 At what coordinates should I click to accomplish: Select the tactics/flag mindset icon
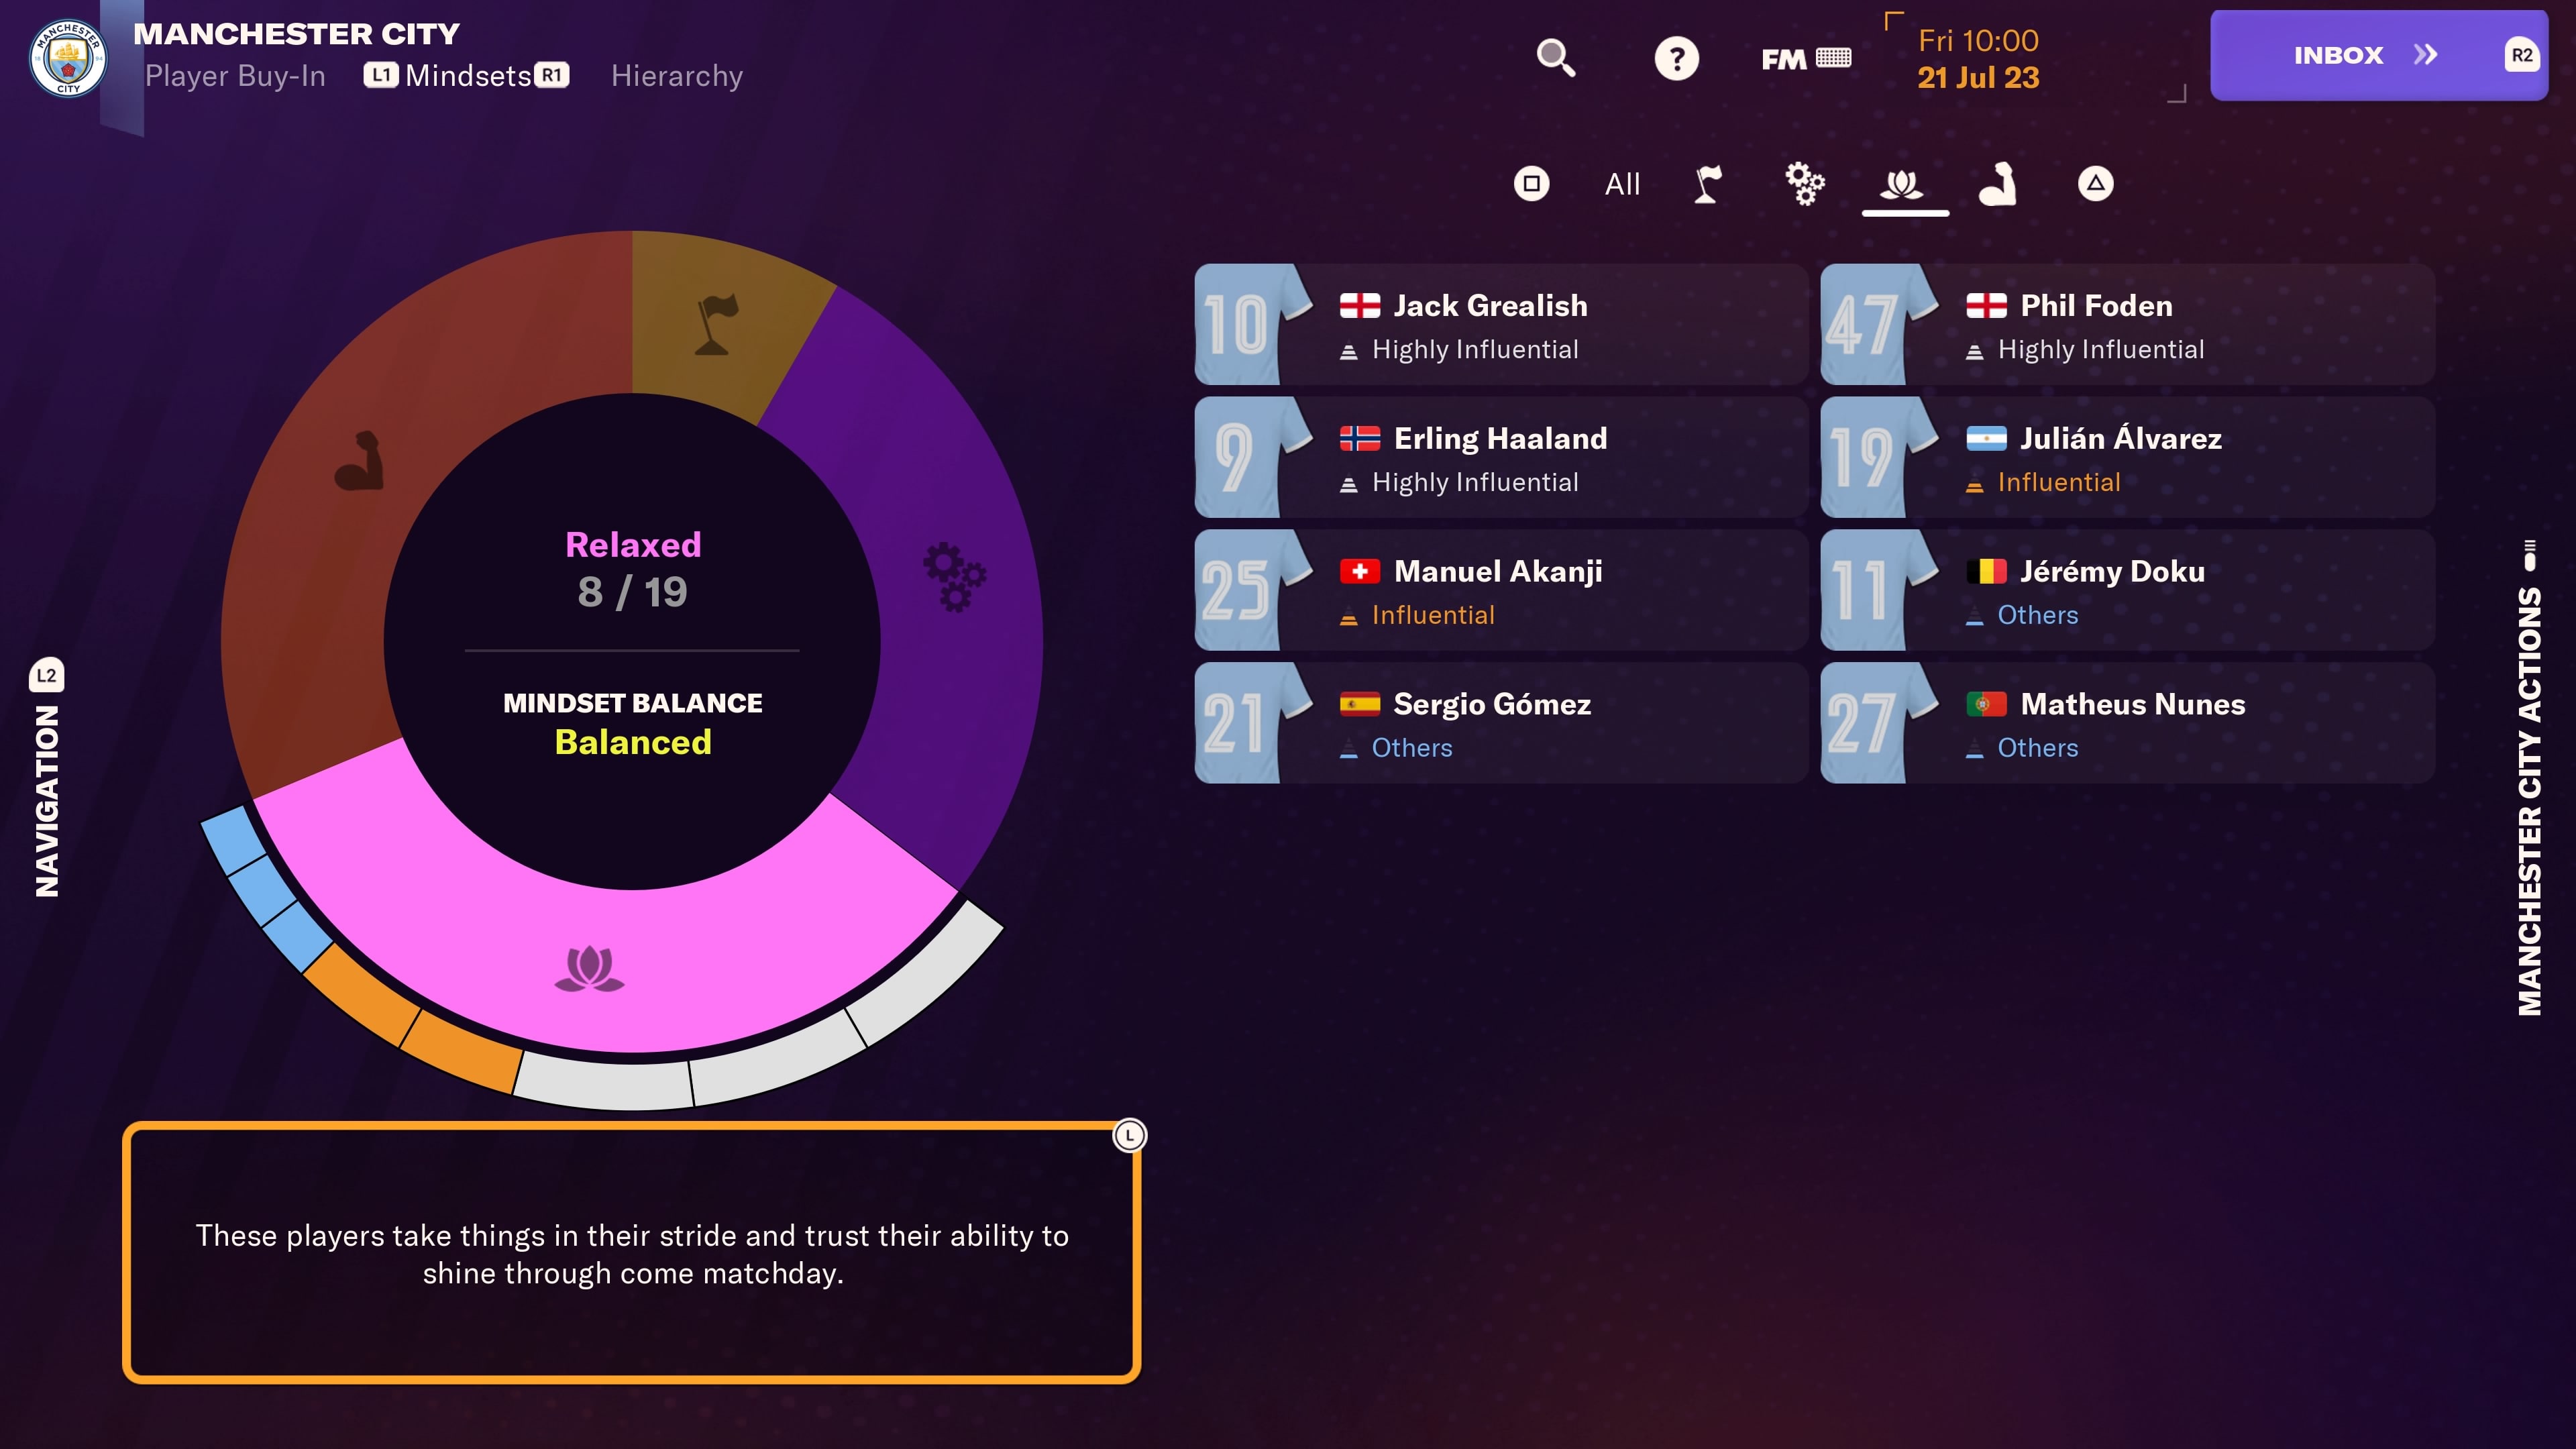1709,182
